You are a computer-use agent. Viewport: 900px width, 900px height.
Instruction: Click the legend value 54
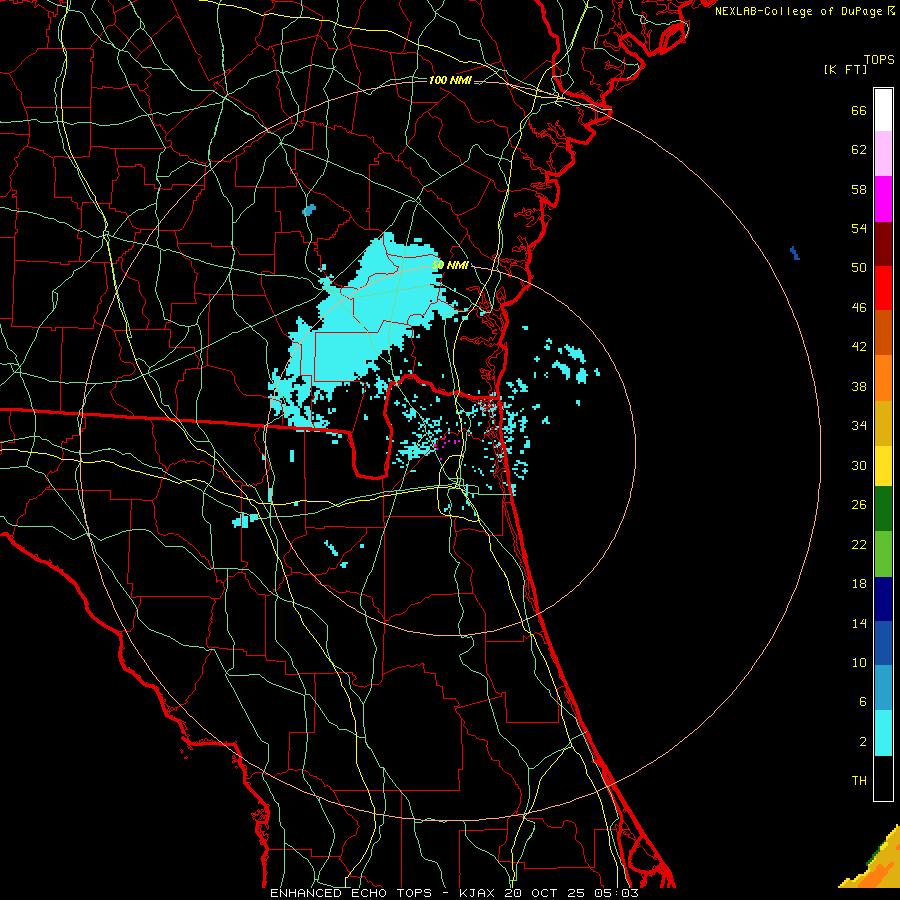pyautogui.click(x=859, y=228)
